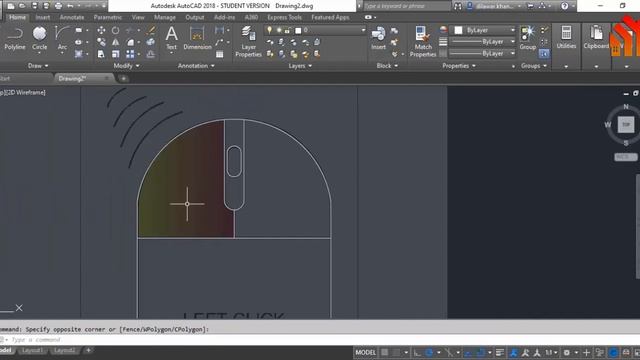Image resolution: width=640 pixels, height=360 pixels.
Task: Expand the Block panel dropdown
Action: tap(387, 66)
